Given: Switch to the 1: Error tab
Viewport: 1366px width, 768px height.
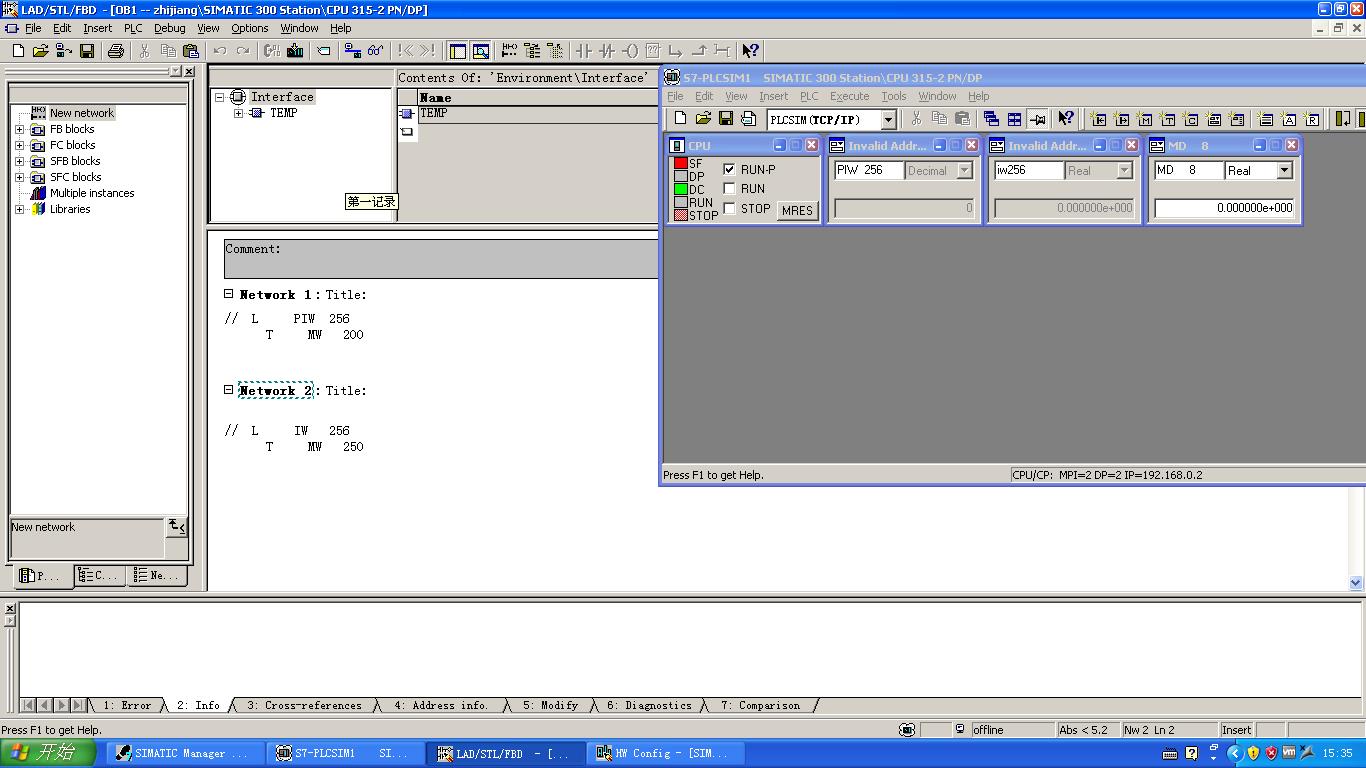Looking at the screenshot, I should (x=127, y=705).
